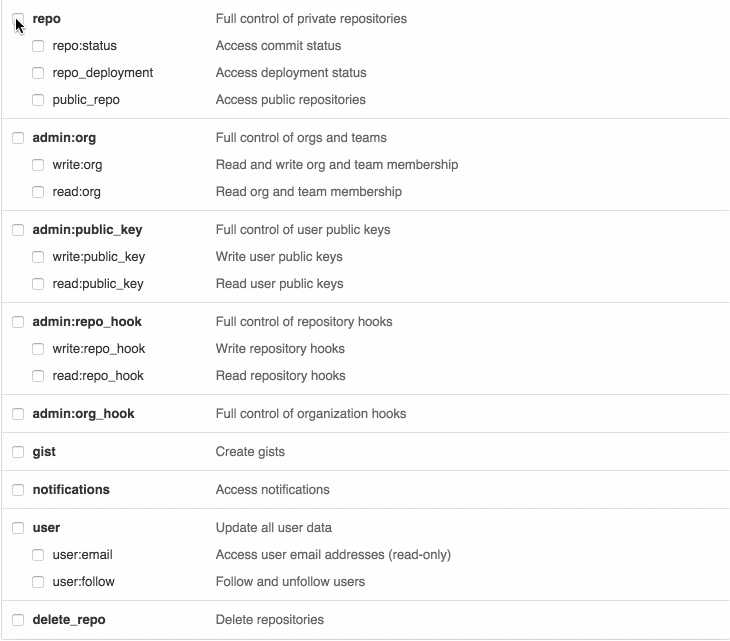The width and height of the screenshot is (730, 641).
Task: Enable the admin:org_hook scope
Action: point(18,414)
